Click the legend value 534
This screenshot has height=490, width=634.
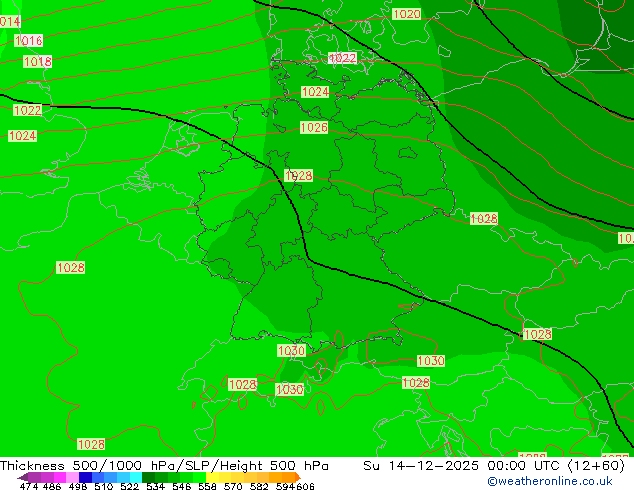pos(155,486)
